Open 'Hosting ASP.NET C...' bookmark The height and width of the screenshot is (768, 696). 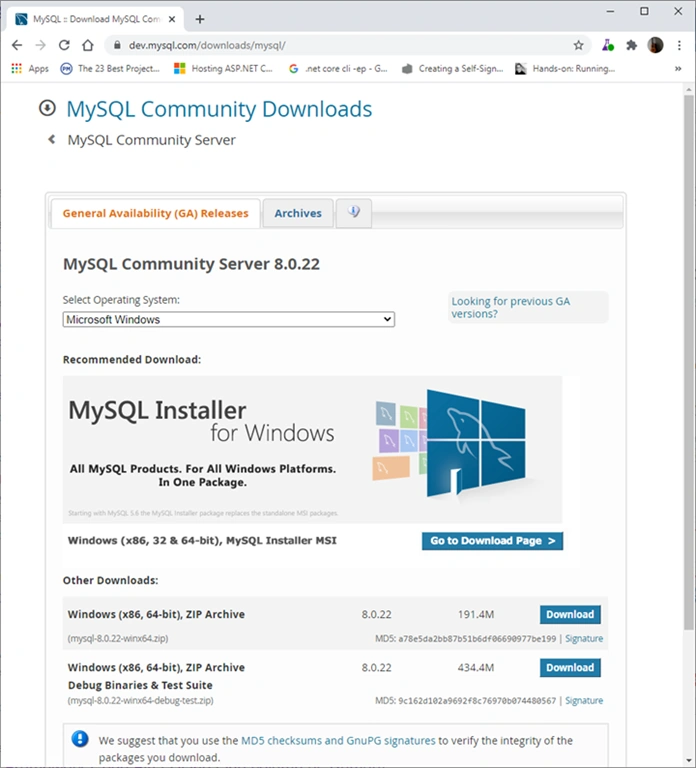[223, 69]
